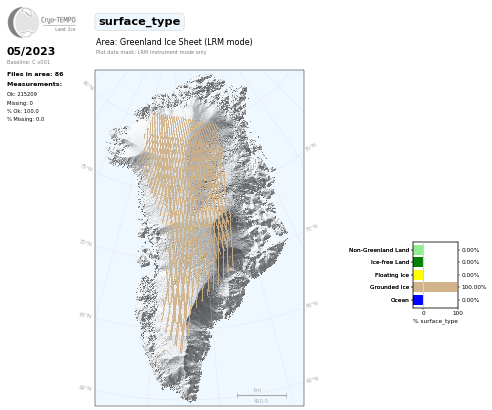This screenshot has height=410, width=492.
Task: Select the surface_type parameter label
Action: click(140, 22)
